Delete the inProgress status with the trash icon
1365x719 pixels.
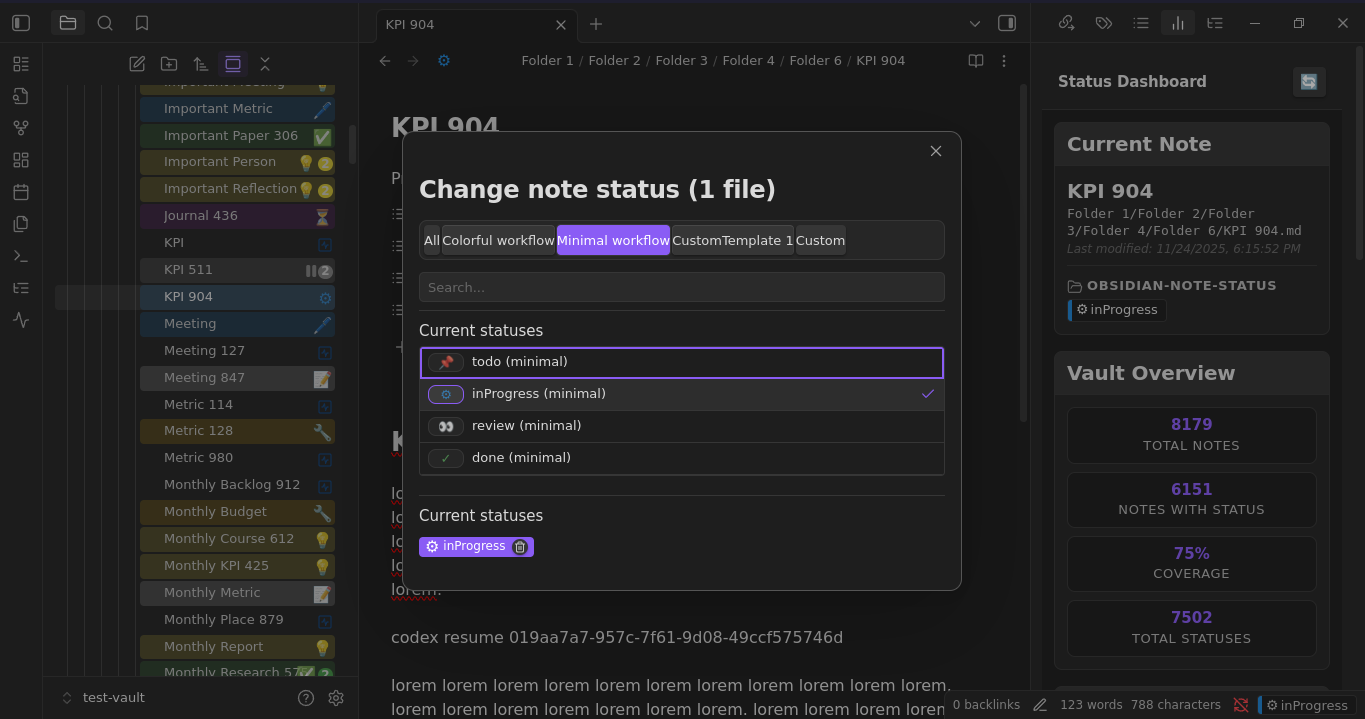(520, 546)
